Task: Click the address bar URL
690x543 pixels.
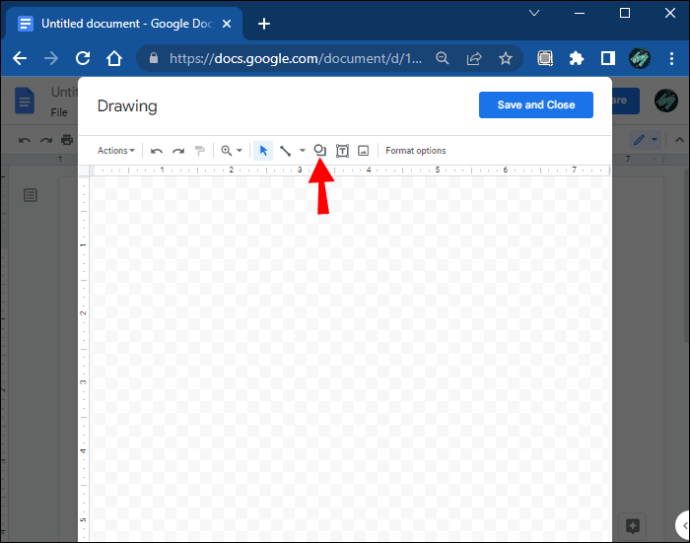Action: tap(295, 59)
